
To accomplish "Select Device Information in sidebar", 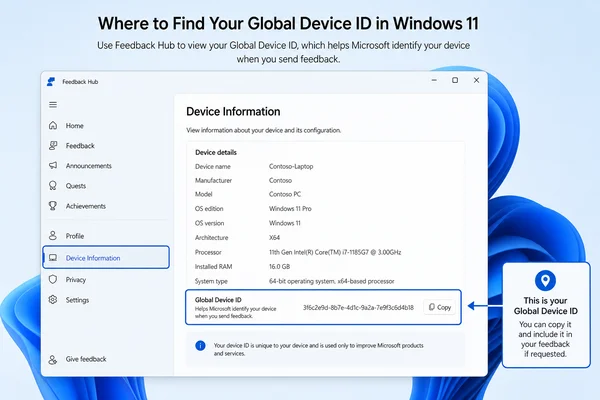I will (106, 257).
